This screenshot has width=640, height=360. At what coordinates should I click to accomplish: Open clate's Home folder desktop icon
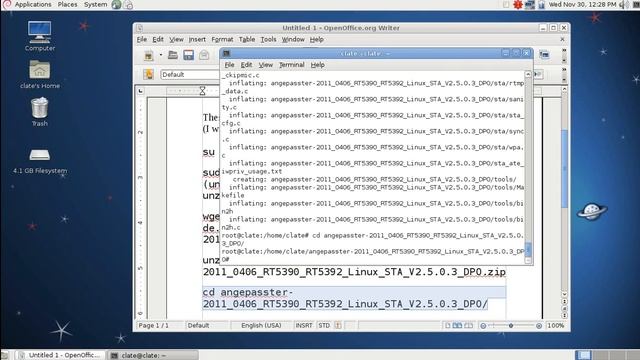click(40, 74)
